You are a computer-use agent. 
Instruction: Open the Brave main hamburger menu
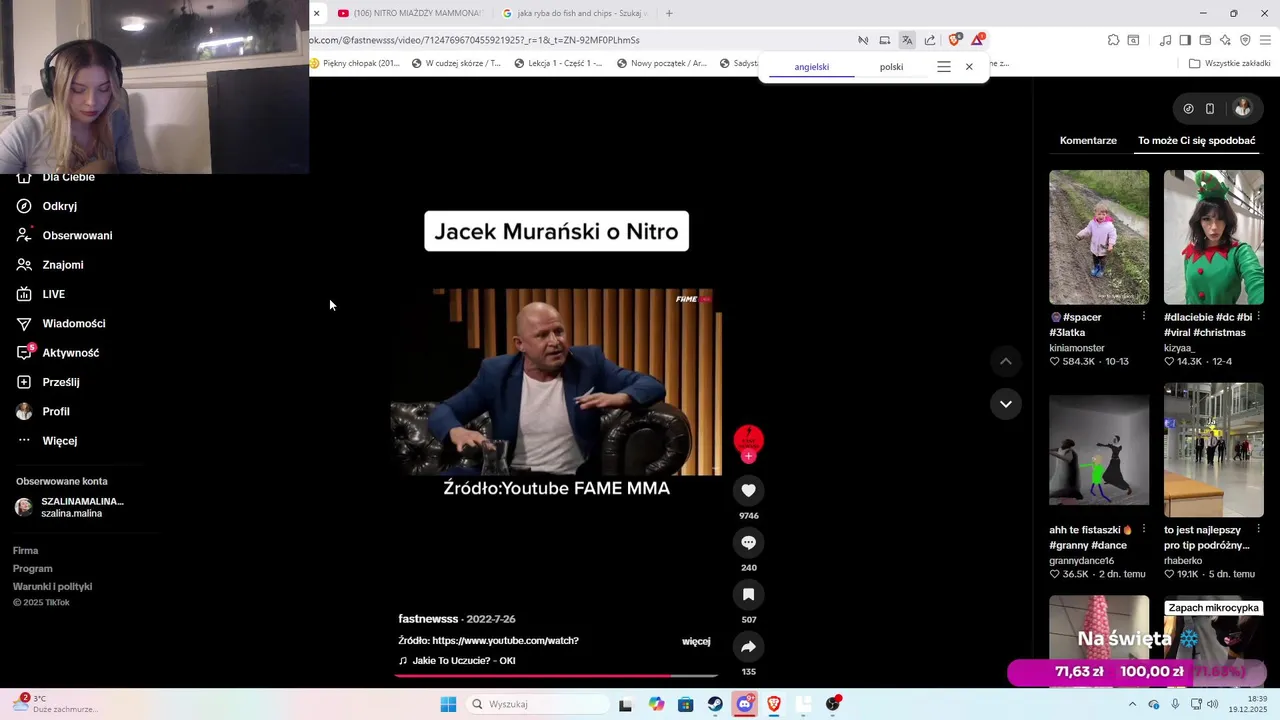pyautogui.click(x=1265, y=40)
